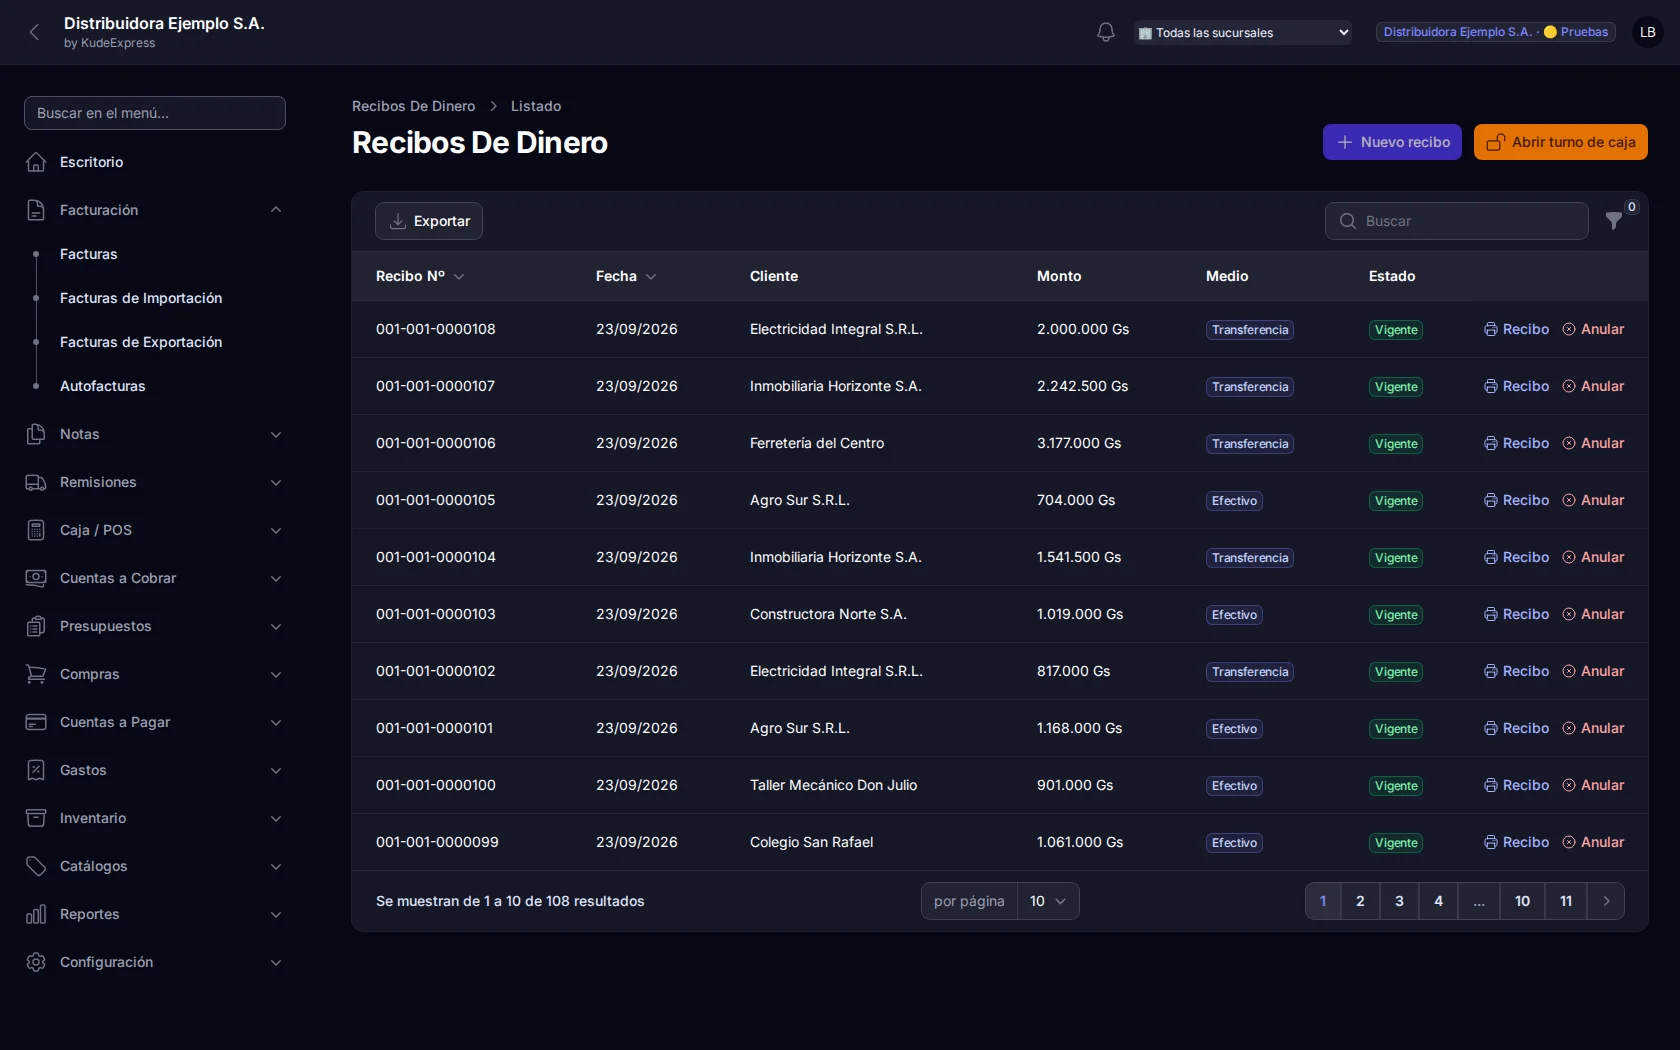Click receipt number 001-001-0000107
Screen dimensions: 1680x1050
click(x=435, y=386)
